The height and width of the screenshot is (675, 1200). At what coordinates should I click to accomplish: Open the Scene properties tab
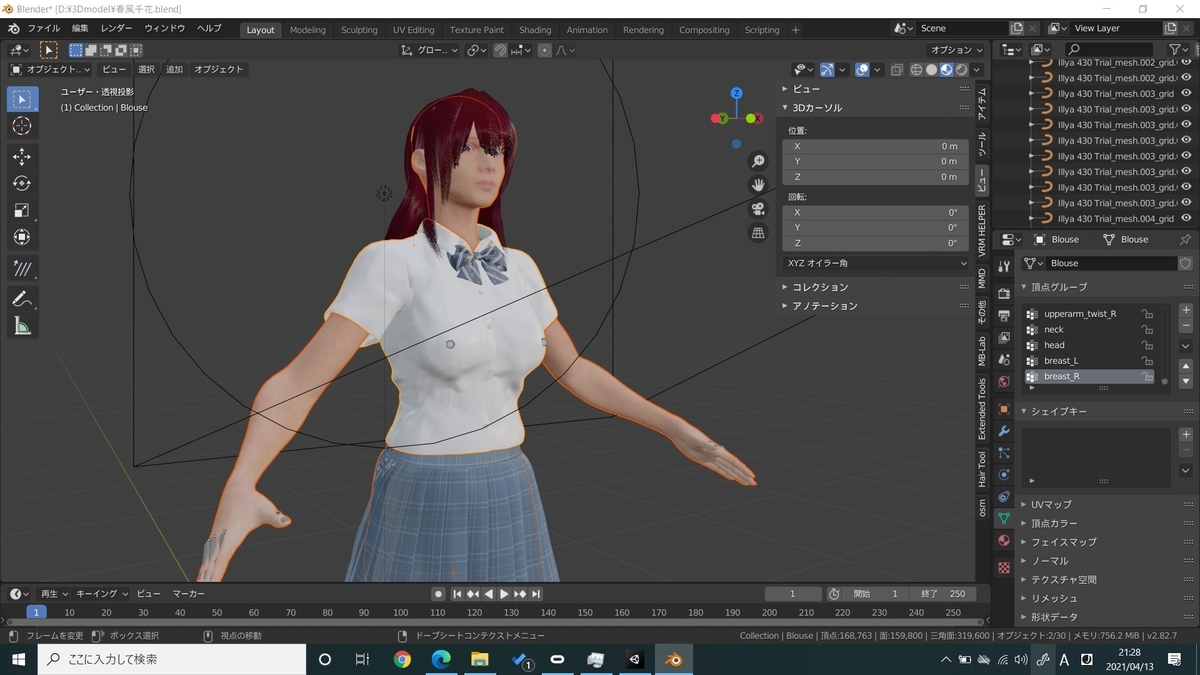click(1004, 360)
